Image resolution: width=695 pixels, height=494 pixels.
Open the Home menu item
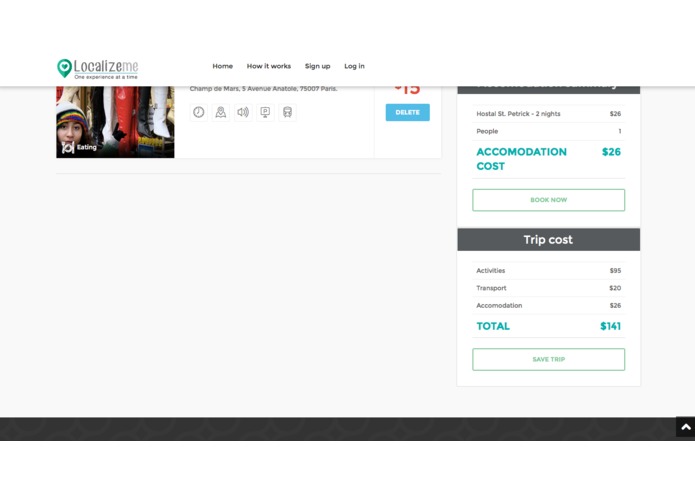point(223,66)
